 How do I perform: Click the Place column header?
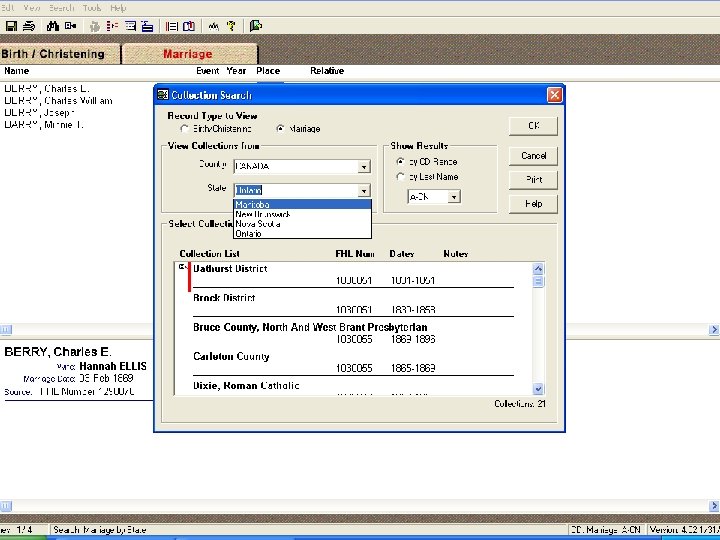[268, 71]
